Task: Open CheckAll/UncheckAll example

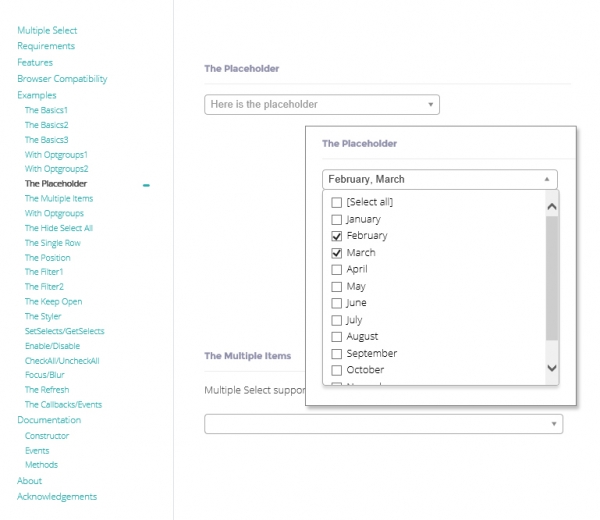Action: 62,361
